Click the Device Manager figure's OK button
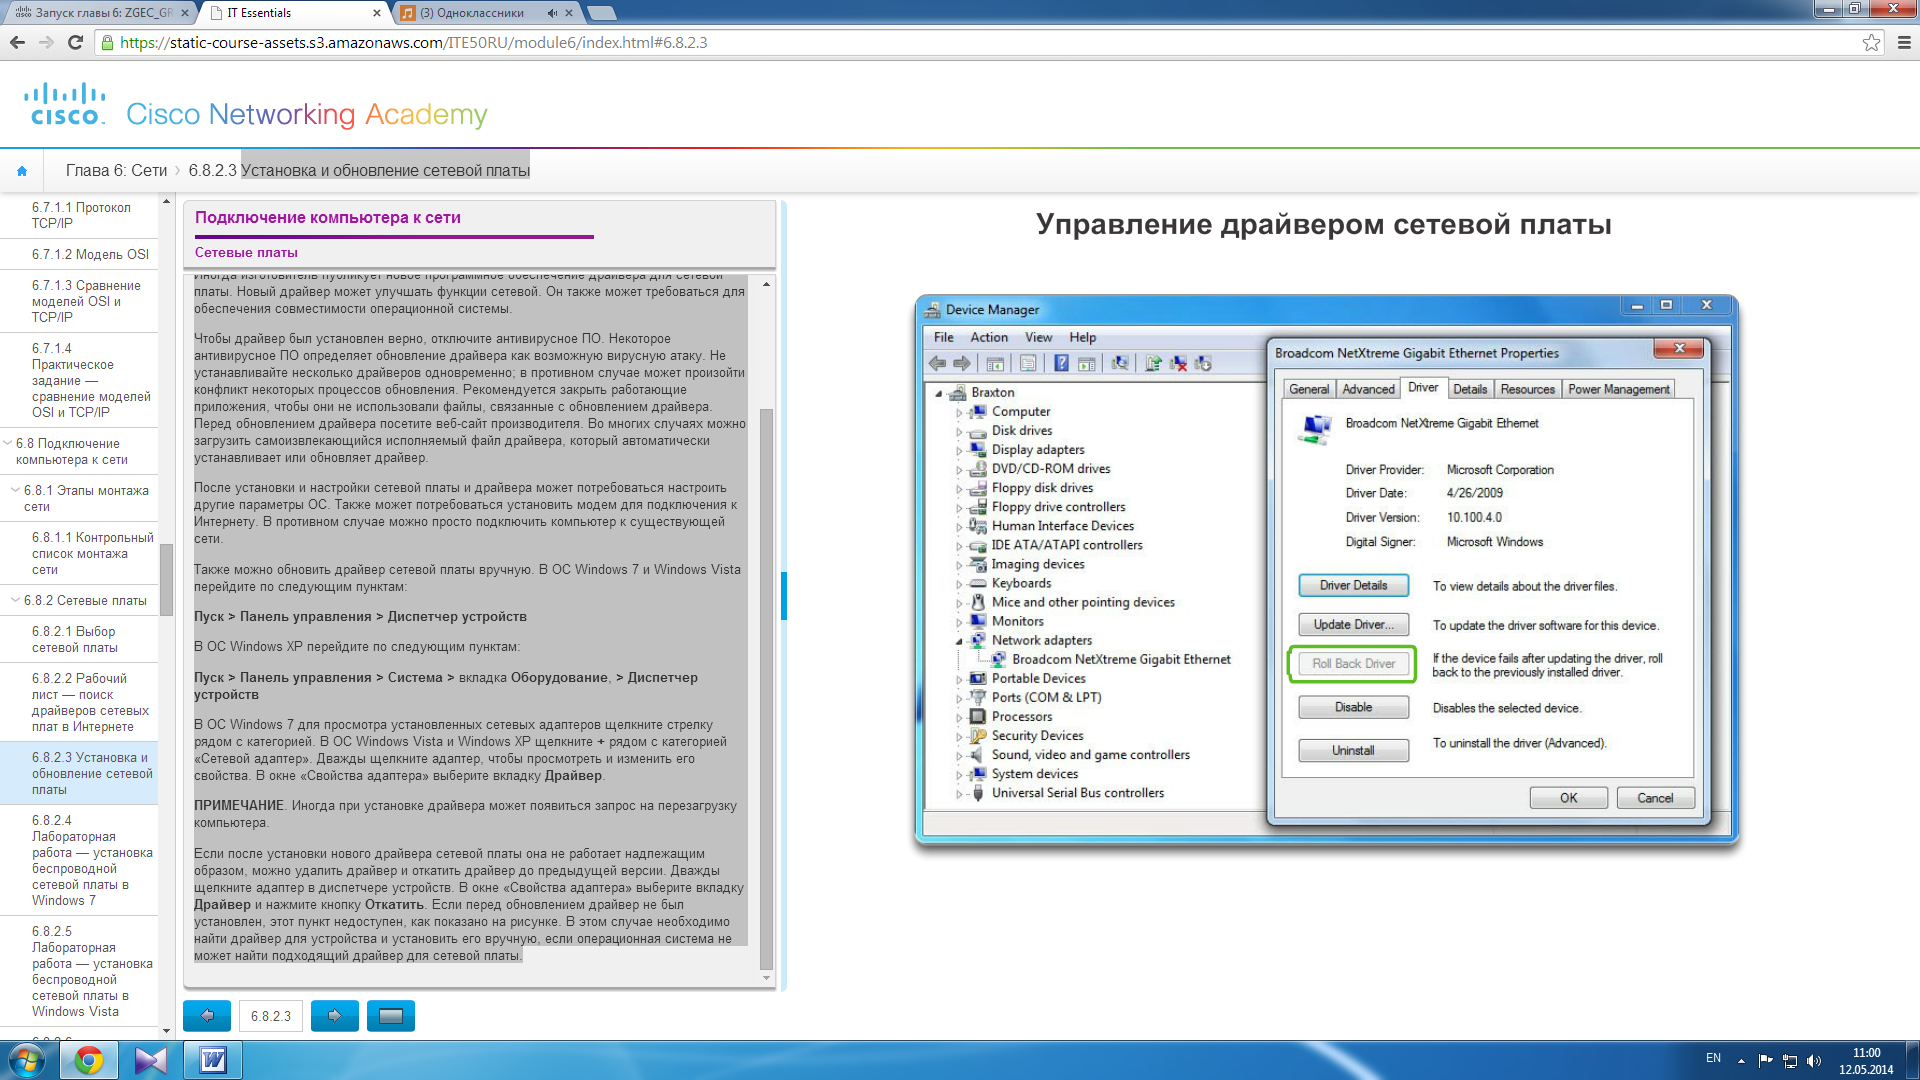 (1568, 797)
